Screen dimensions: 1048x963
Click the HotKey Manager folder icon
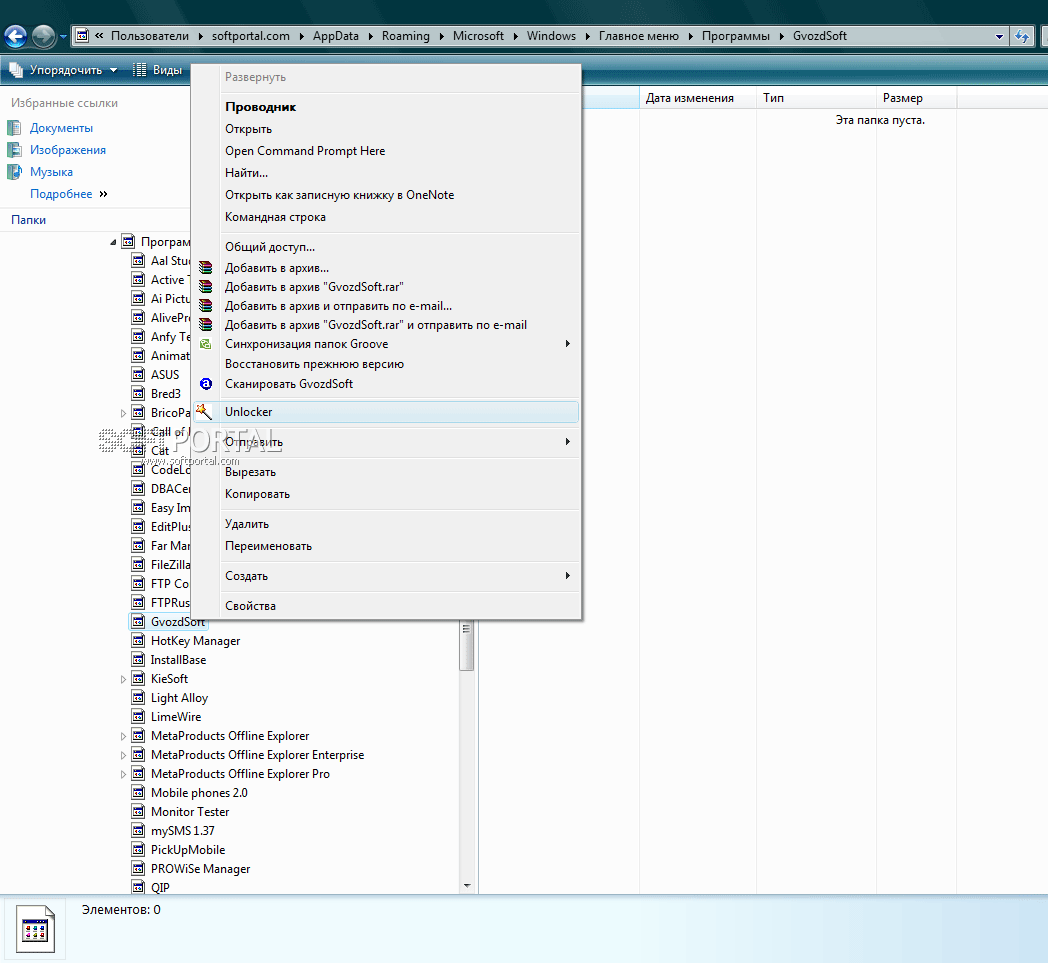(138, 640)
